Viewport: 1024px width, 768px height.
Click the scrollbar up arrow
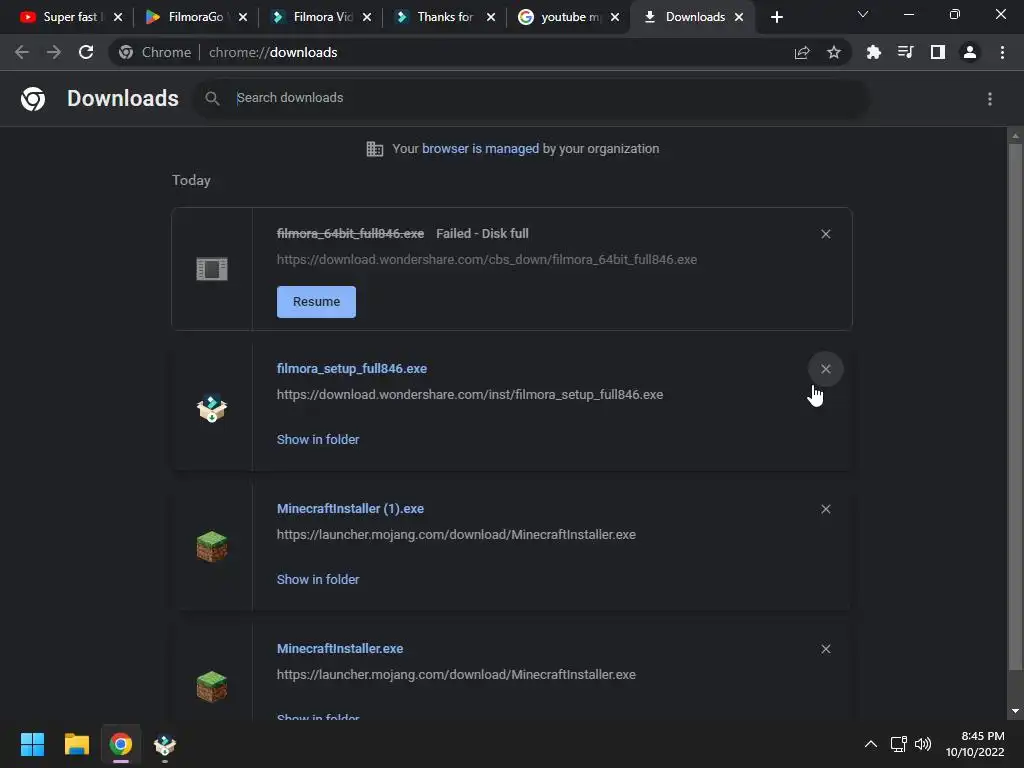click(x=1015, y=136)
